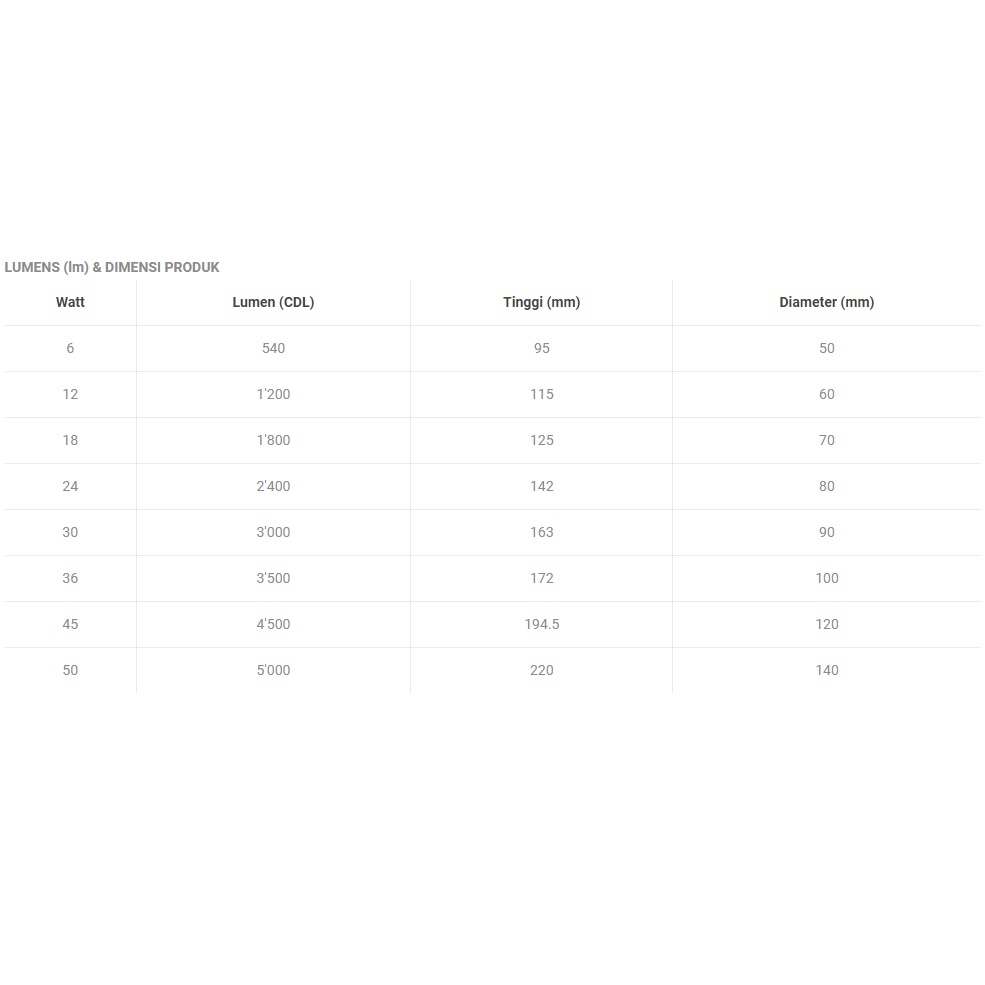Click the 194.5 height value
Screen dimensions: 985x985
[x=541, y=624]
